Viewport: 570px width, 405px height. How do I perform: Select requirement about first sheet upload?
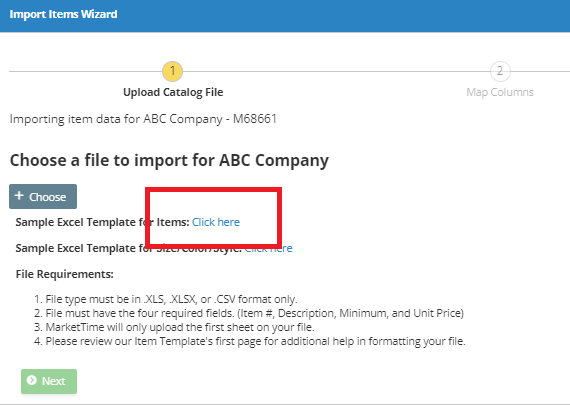pyautogui.click(x=174, y=327)
